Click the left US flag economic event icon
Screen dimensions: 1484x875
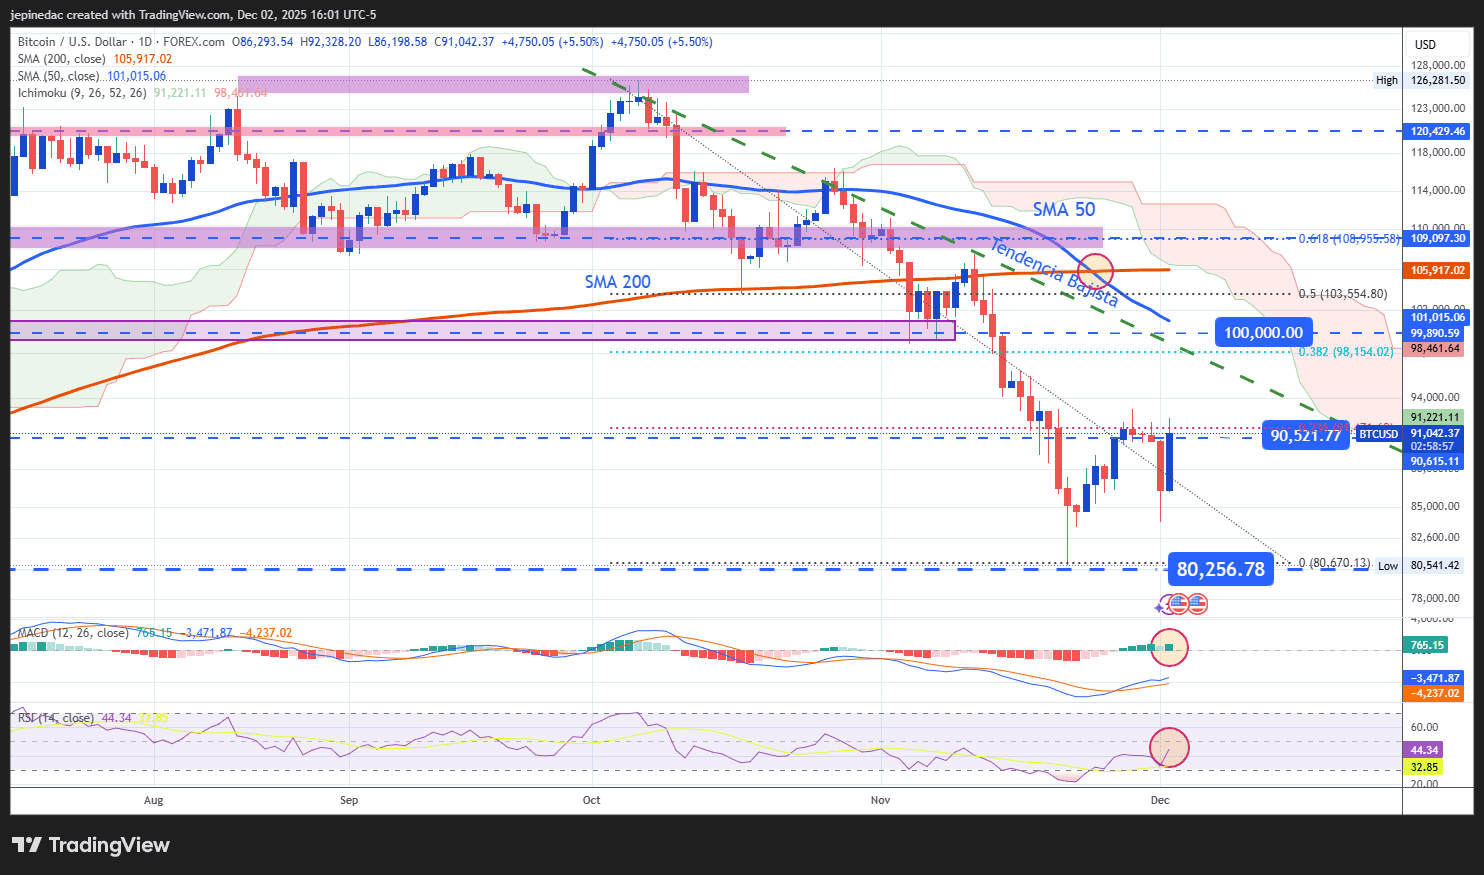(x=1179, y=604)
